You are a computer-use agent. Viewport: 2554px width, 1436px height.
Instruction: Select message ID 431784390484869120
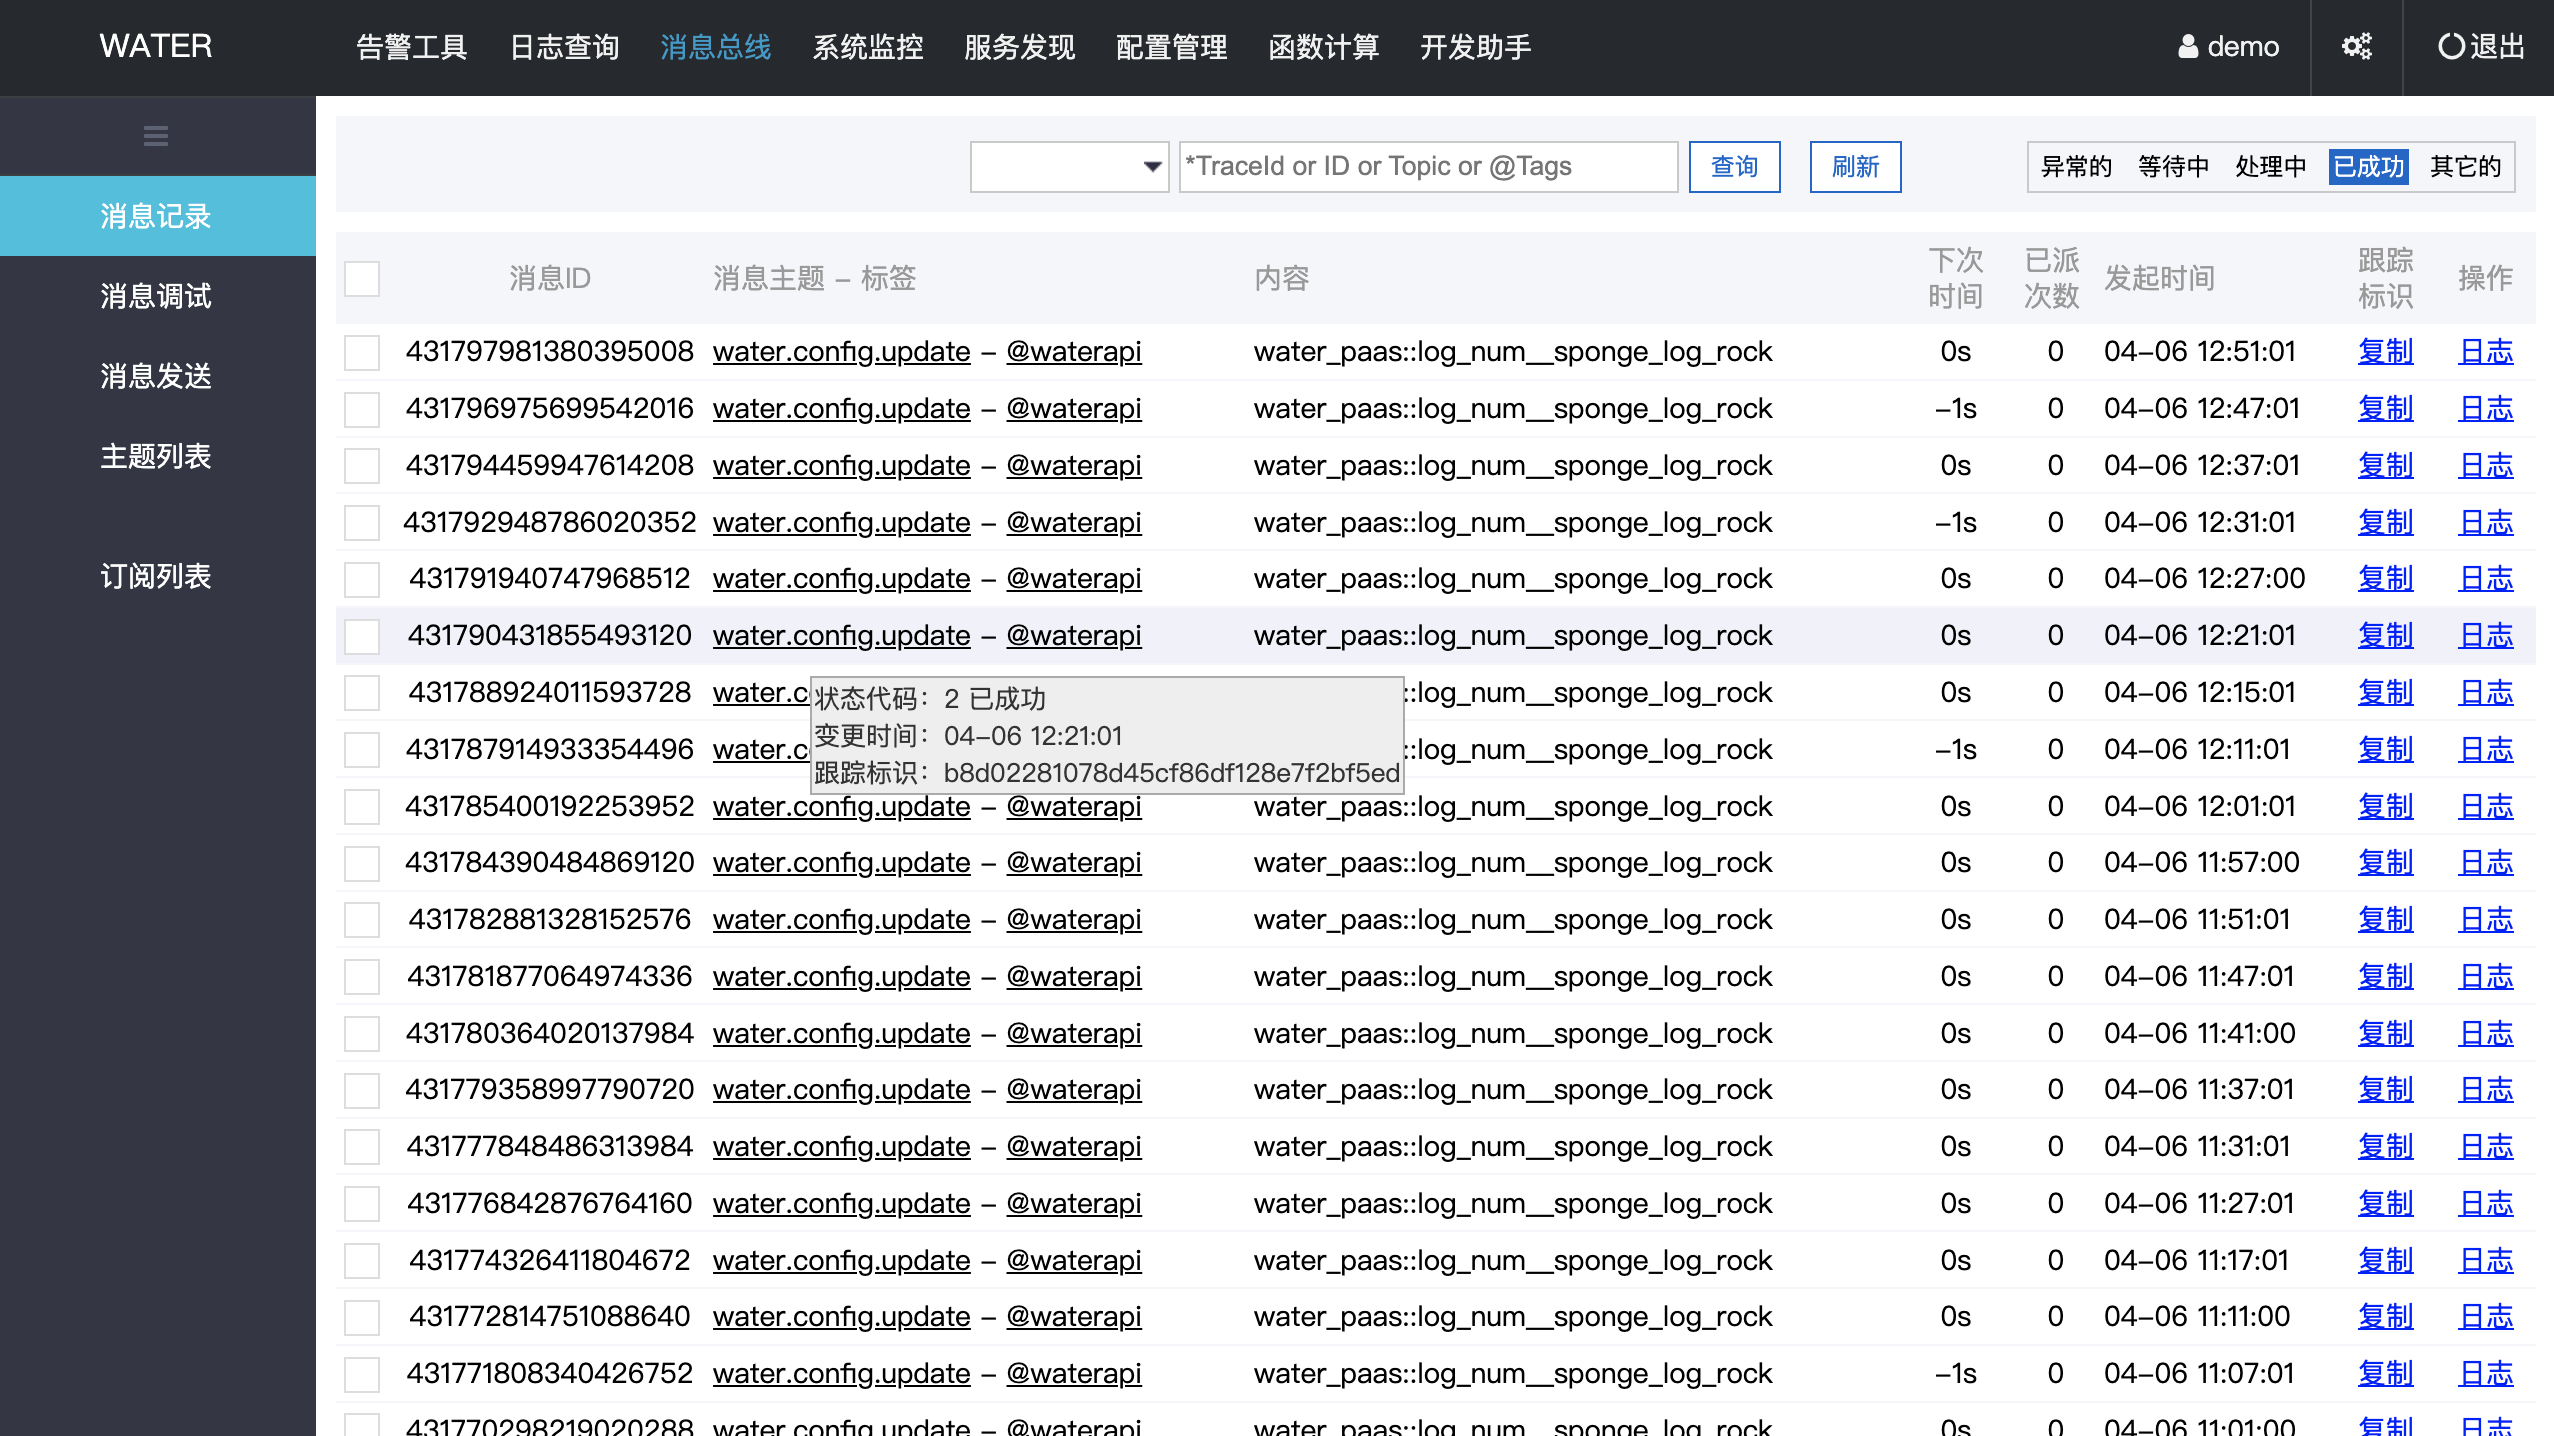click(549, 863)
